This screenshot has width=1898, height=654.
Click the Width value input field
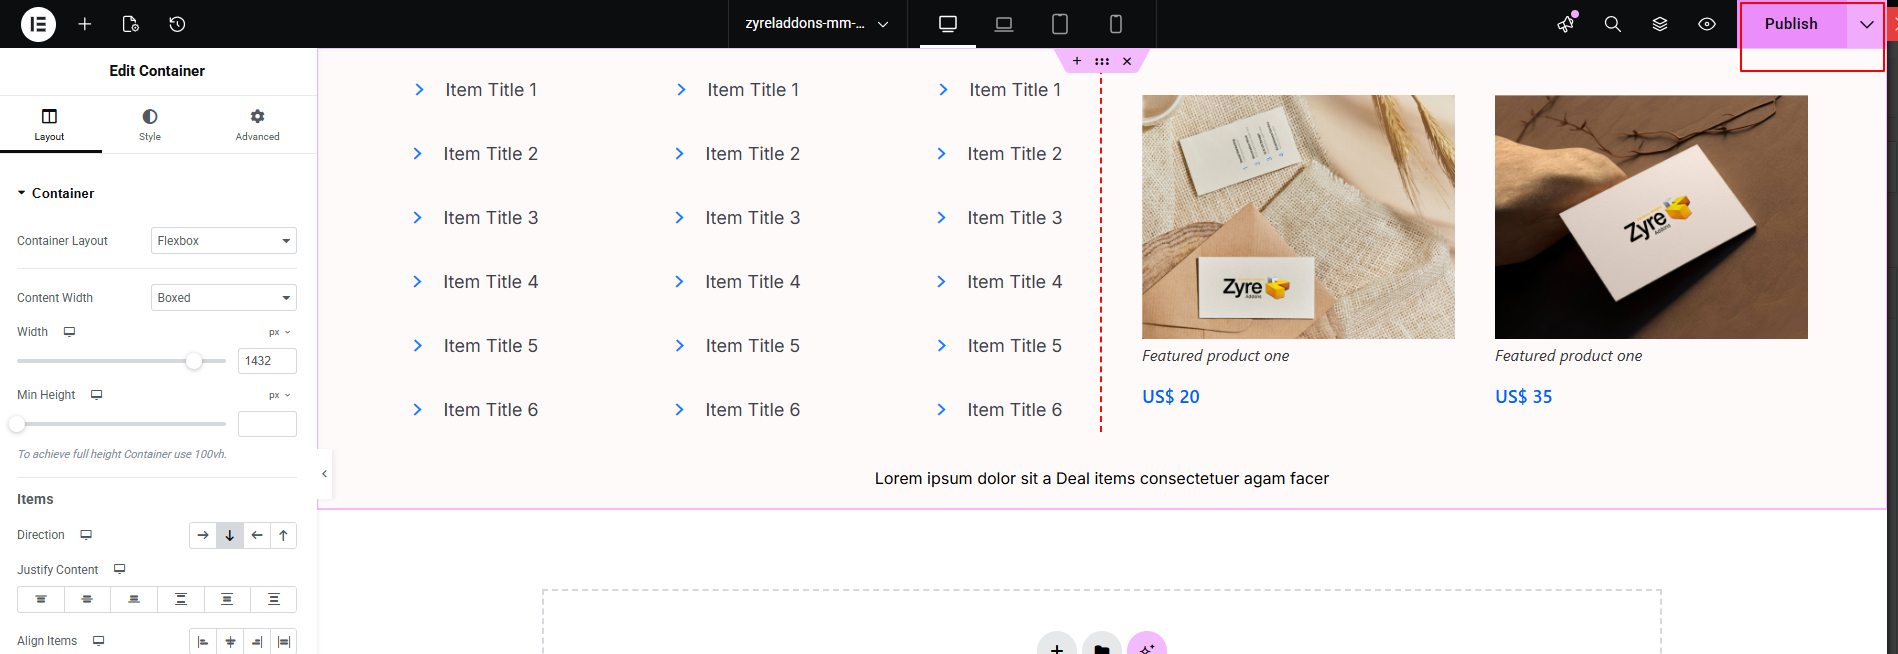(267, 361)
